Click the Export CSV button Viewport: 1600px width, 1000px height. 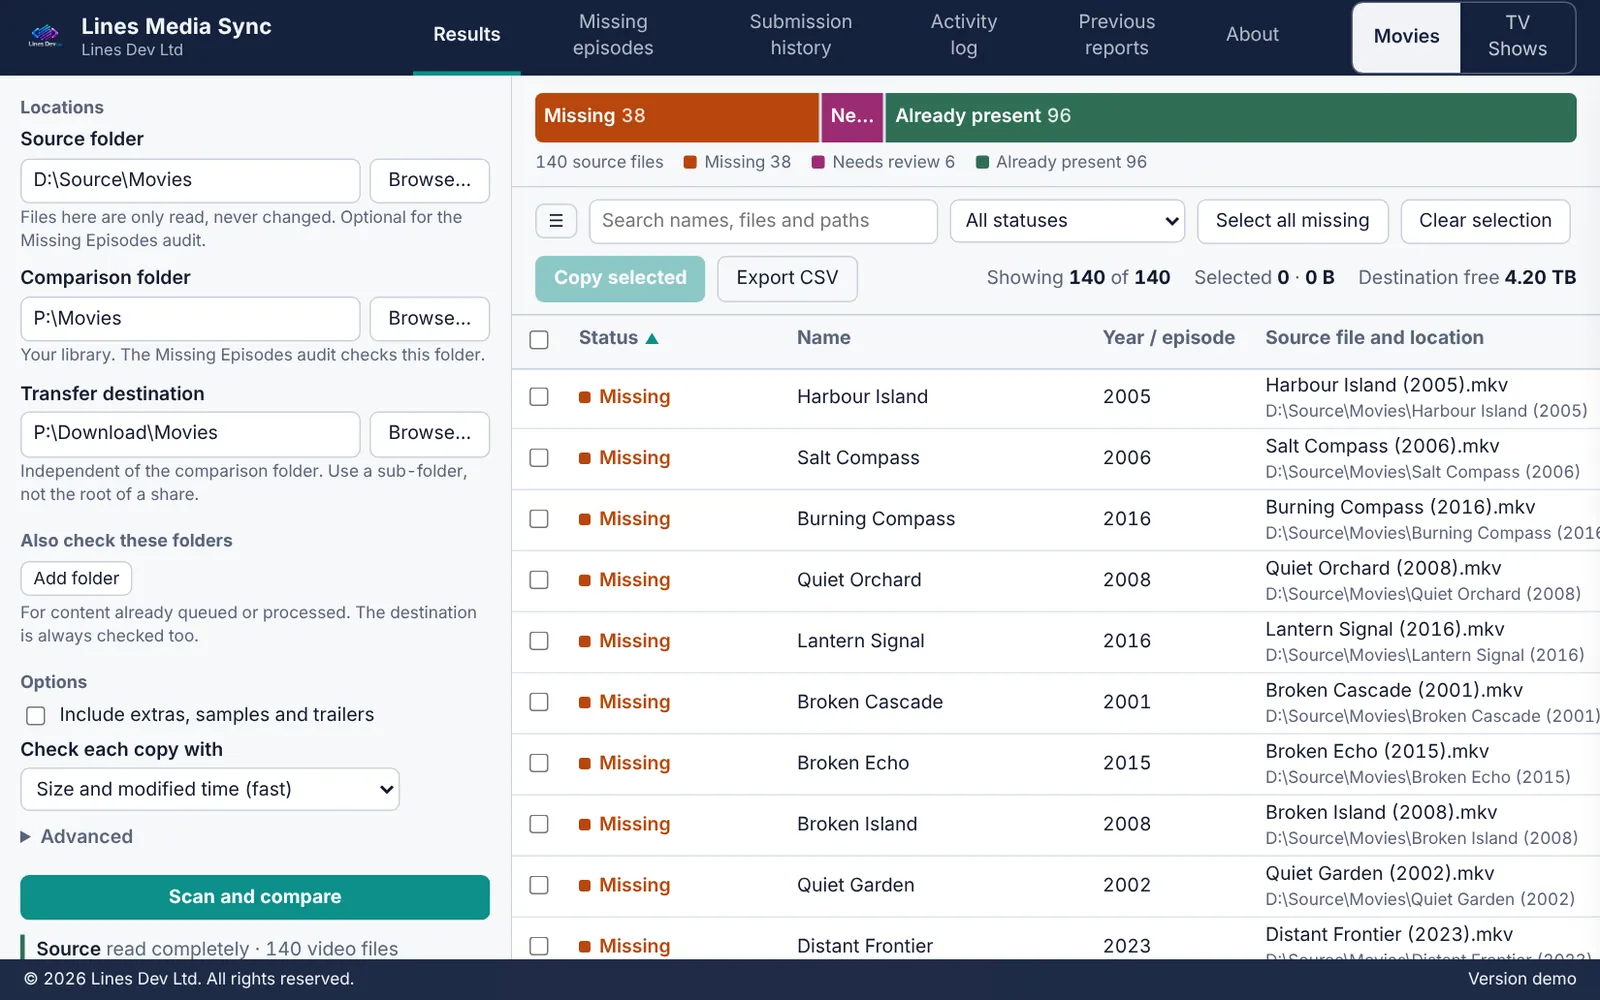click(787, 278)
